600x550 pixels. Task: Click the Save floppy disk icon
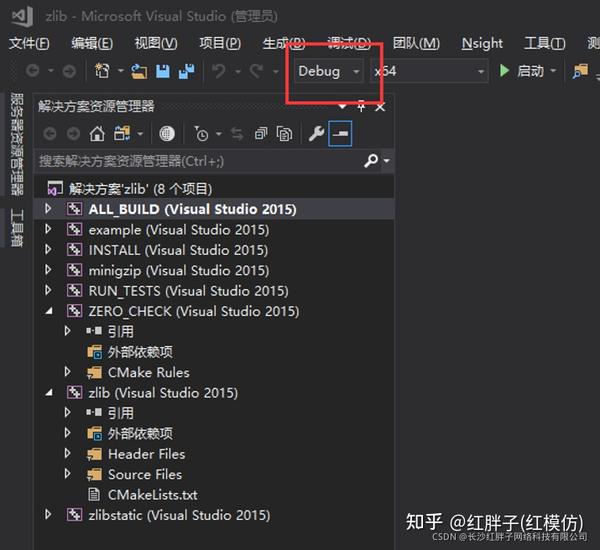[163, 71]
